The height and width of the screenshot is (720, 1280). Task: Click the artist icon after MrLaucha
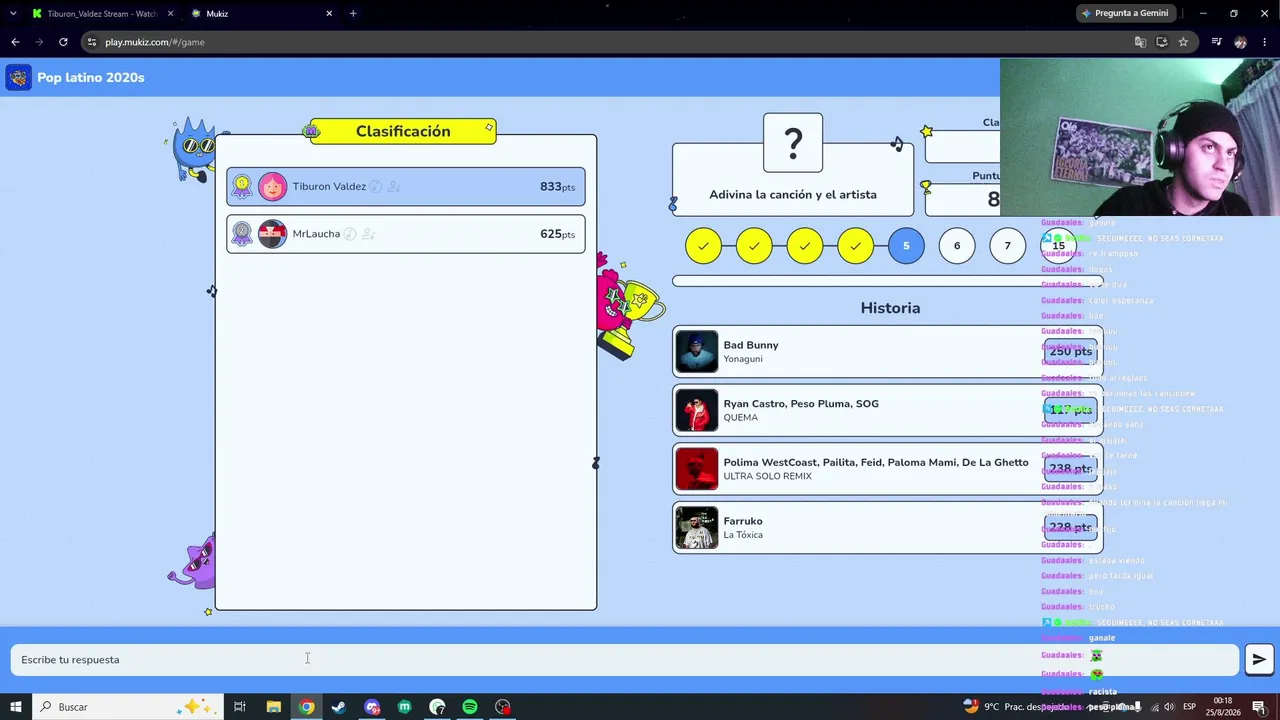click(x=368, y=234)
